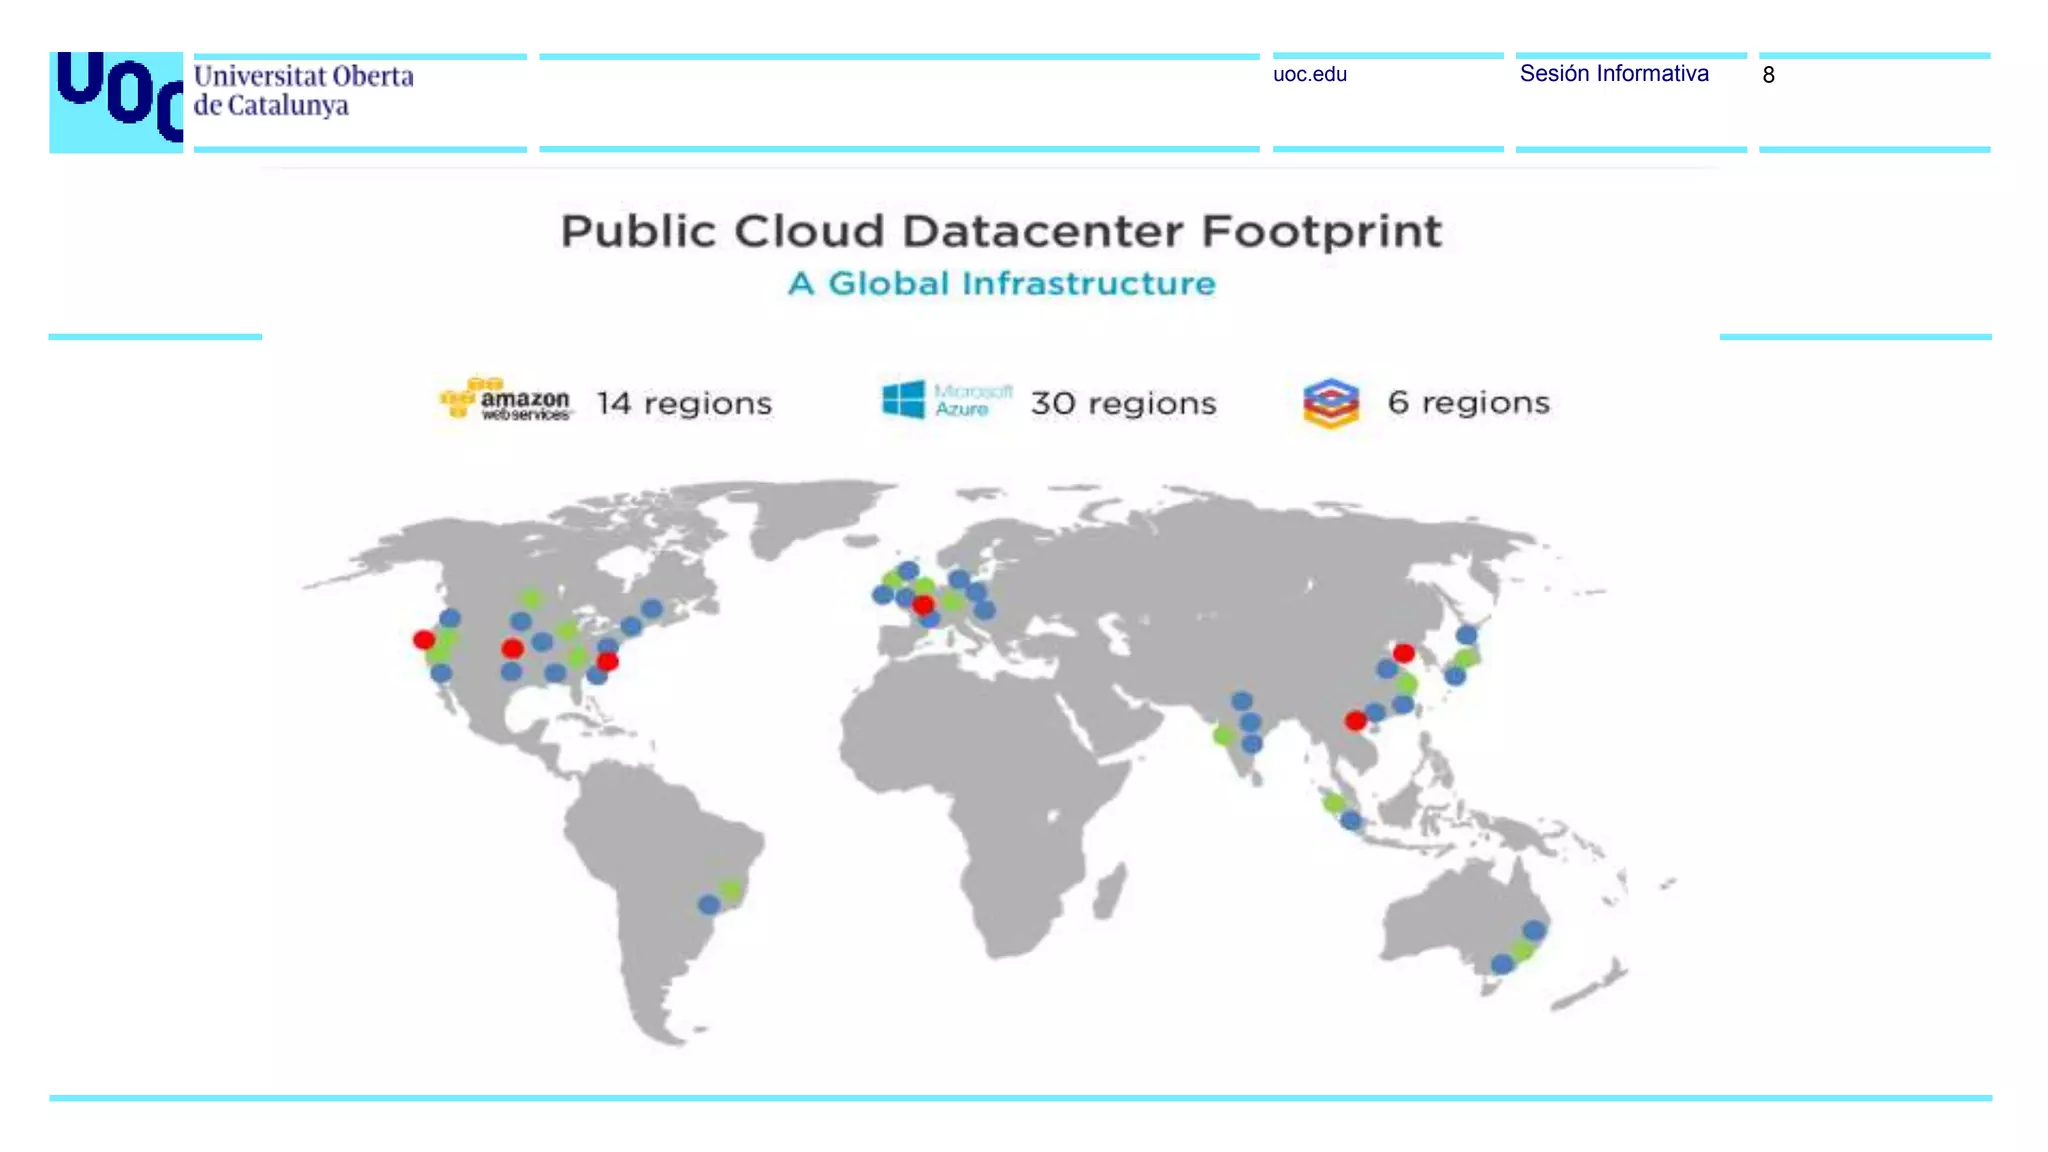Click the UOC logo
Screen dimensions: 2048x1152
pos(116,101)
